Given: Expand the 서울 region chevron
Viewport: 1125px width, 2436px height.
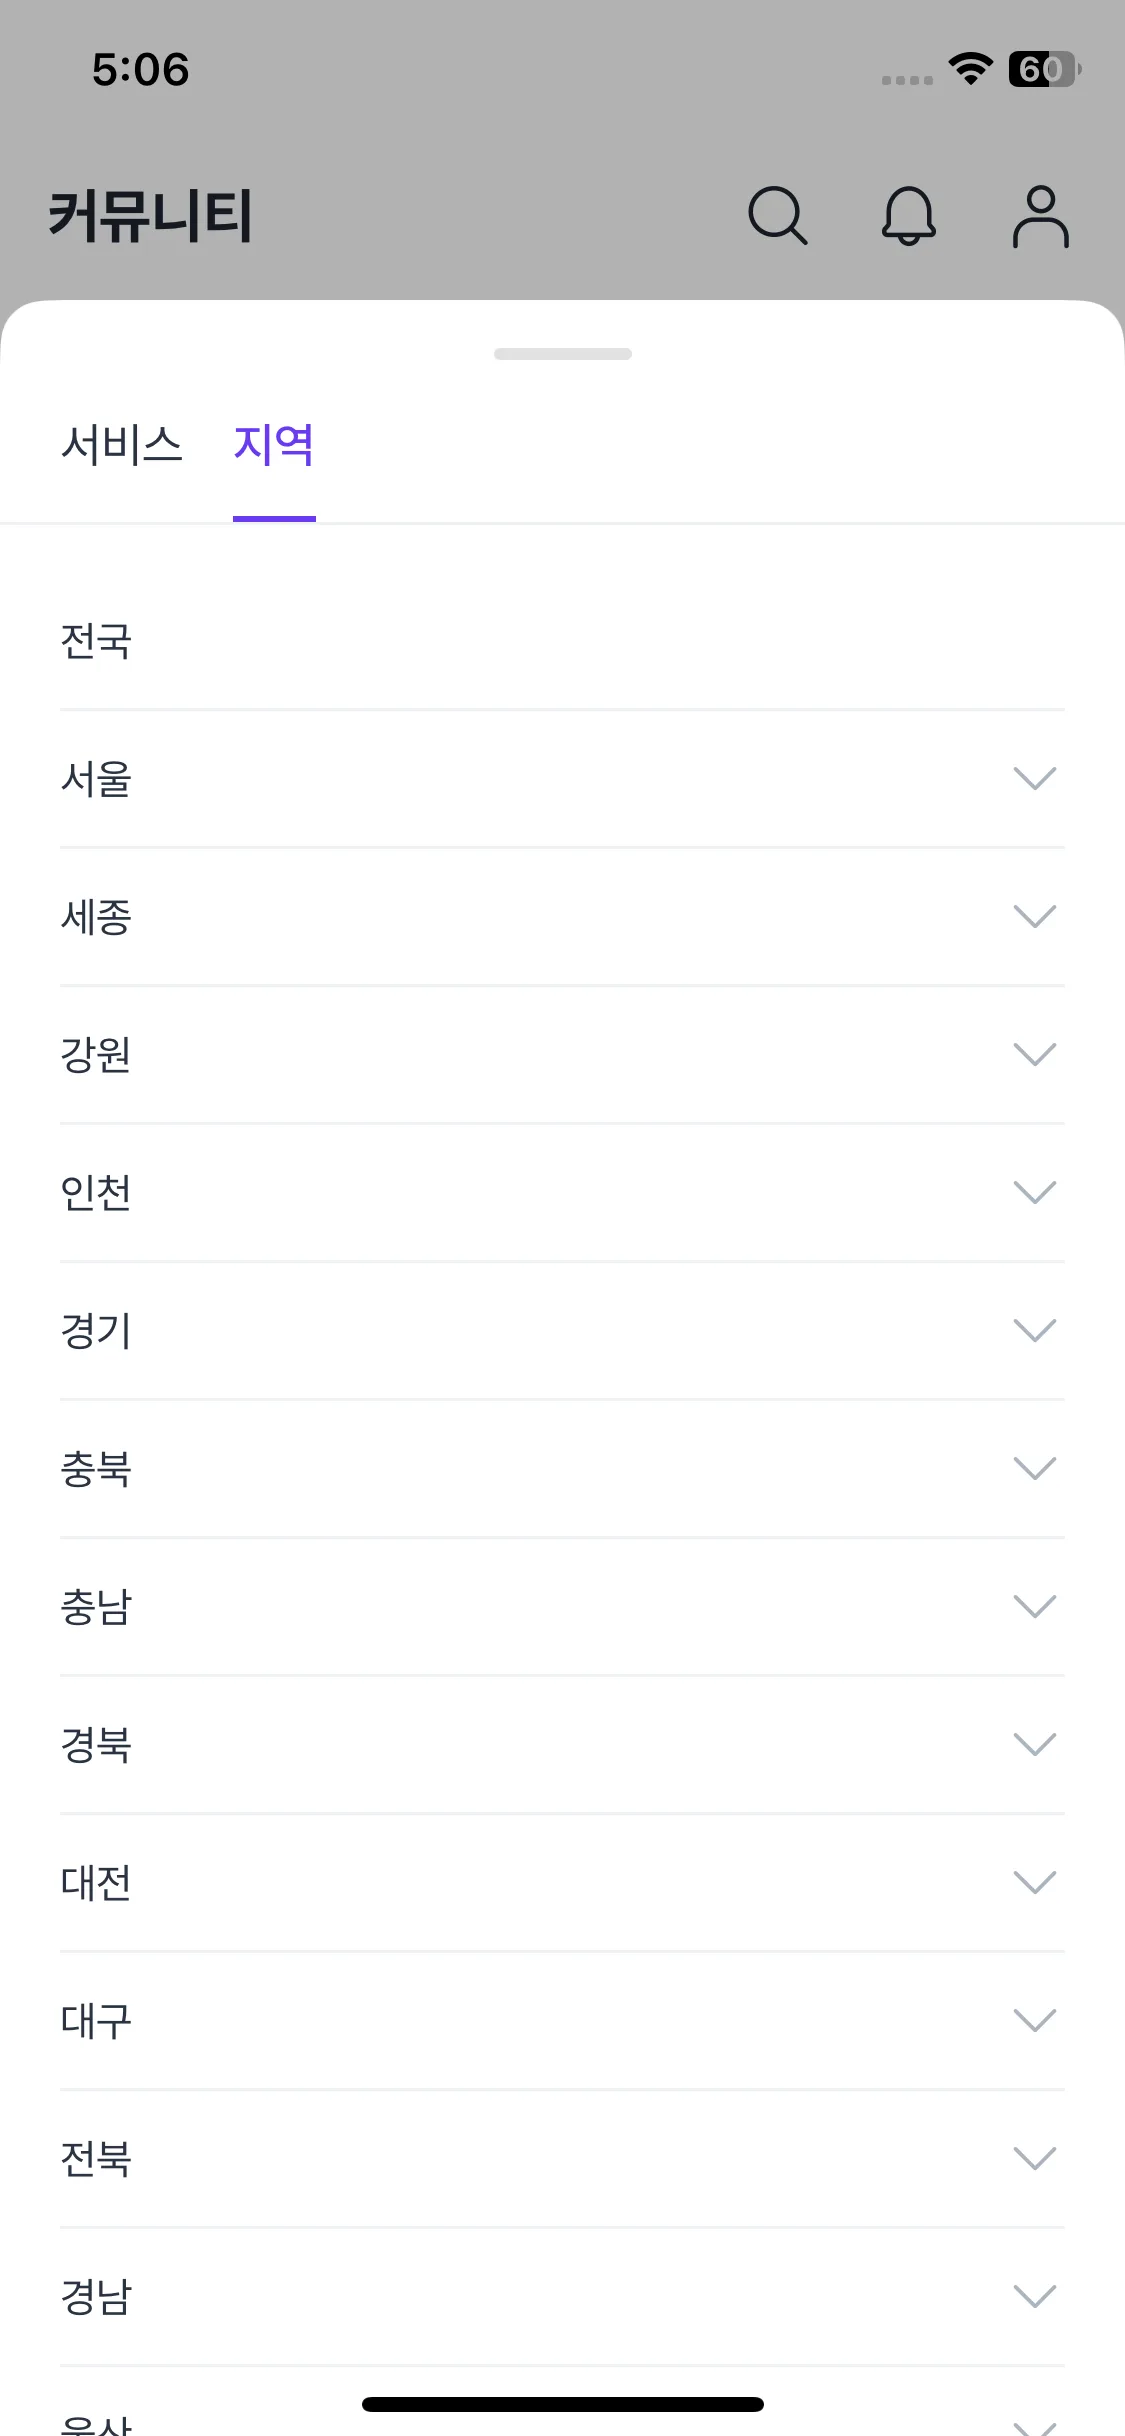Looking at the screenshot, I should pyautogui.click(x=1034, y=778).
